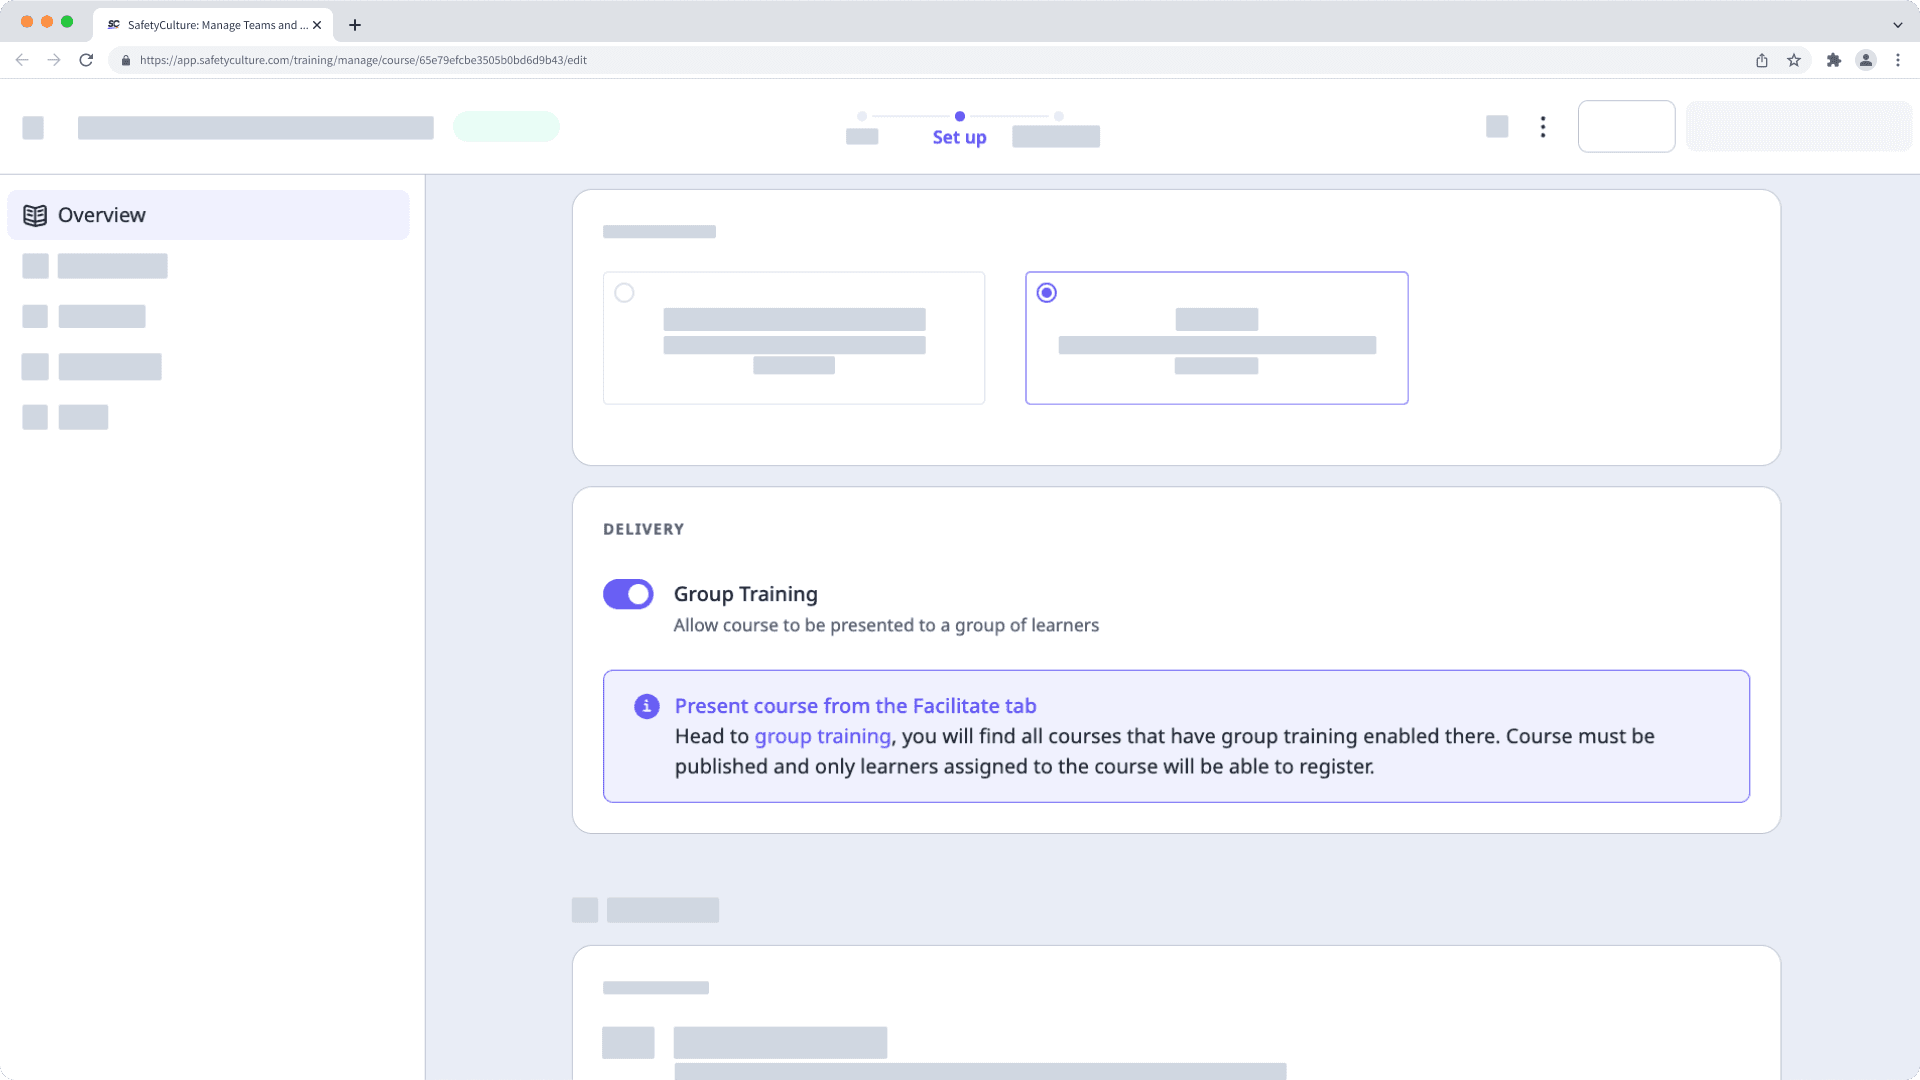Open a new tab with the plus icon

(354, 25)
